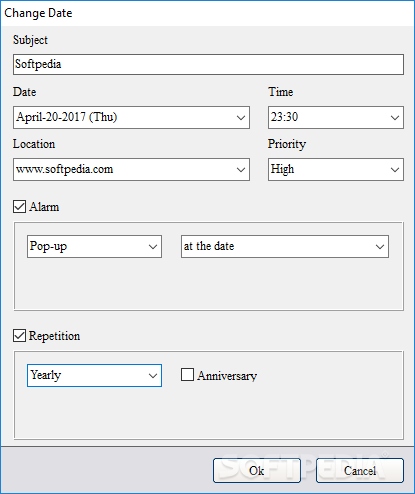The width and height of the screenshot is (415, 494).
Task: Expand the Time dropdown showing 23:30
Action: coord(336,117)
